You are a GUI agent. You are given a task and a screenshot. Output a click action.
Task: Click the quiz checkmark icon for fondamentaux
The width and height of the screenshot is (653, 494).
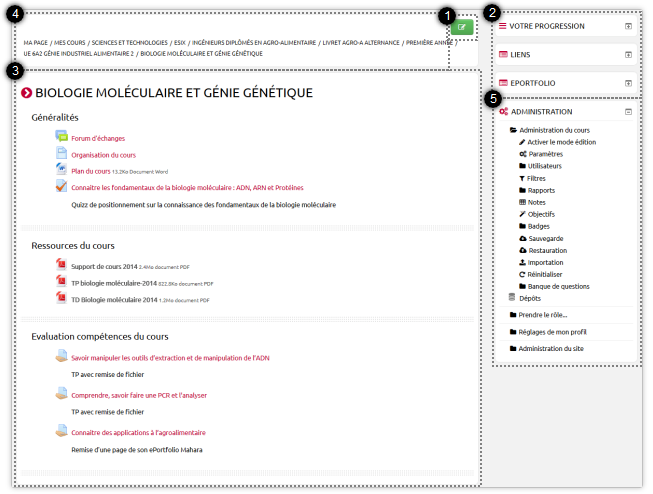coord(62,186)
